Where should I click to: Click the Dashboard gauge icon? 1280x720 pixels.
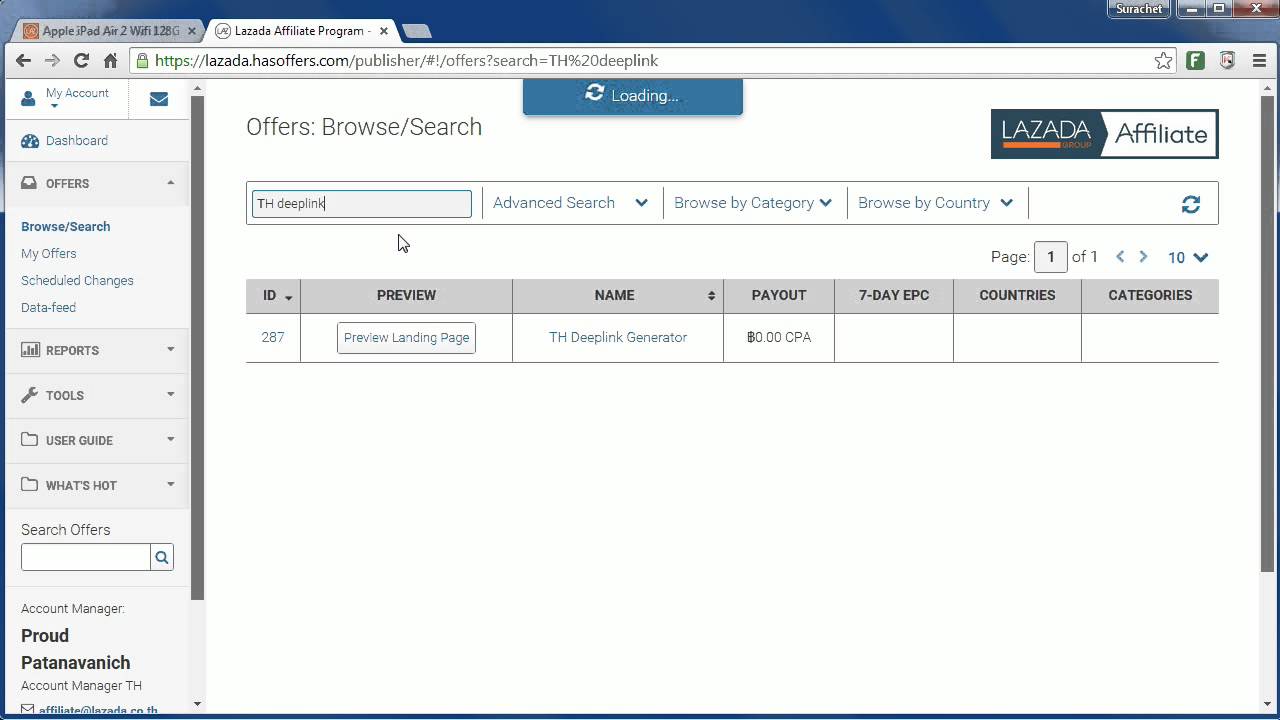[30, 141]
